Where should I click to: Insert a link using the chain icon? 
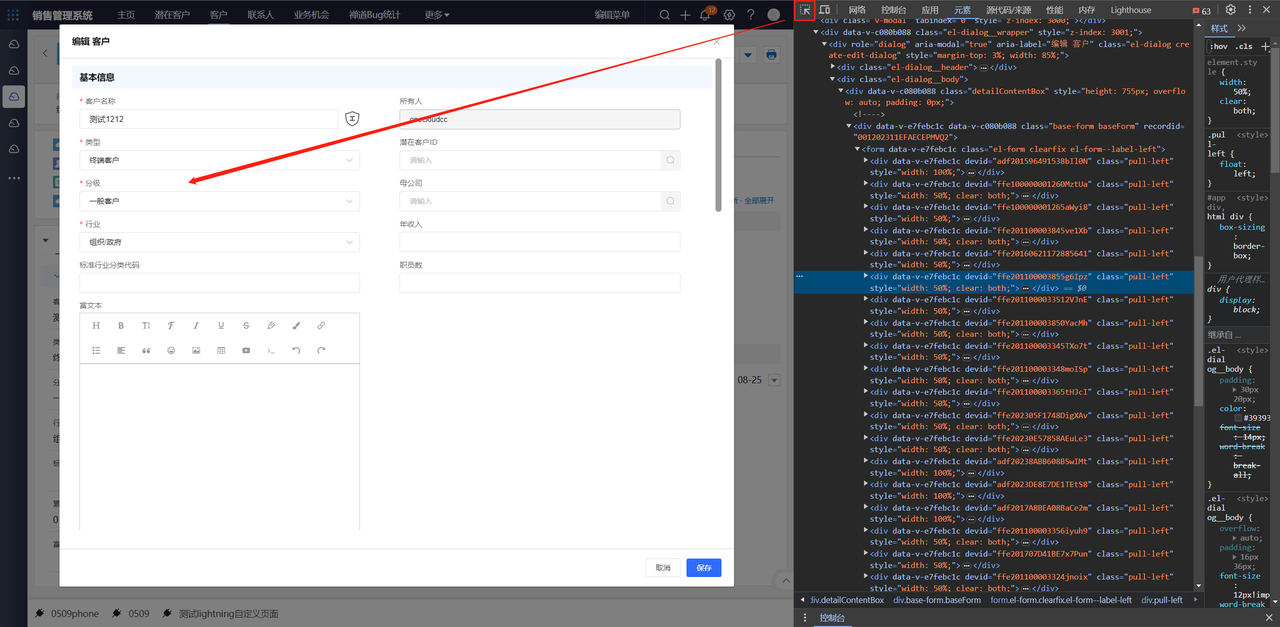tap(321, 326)
